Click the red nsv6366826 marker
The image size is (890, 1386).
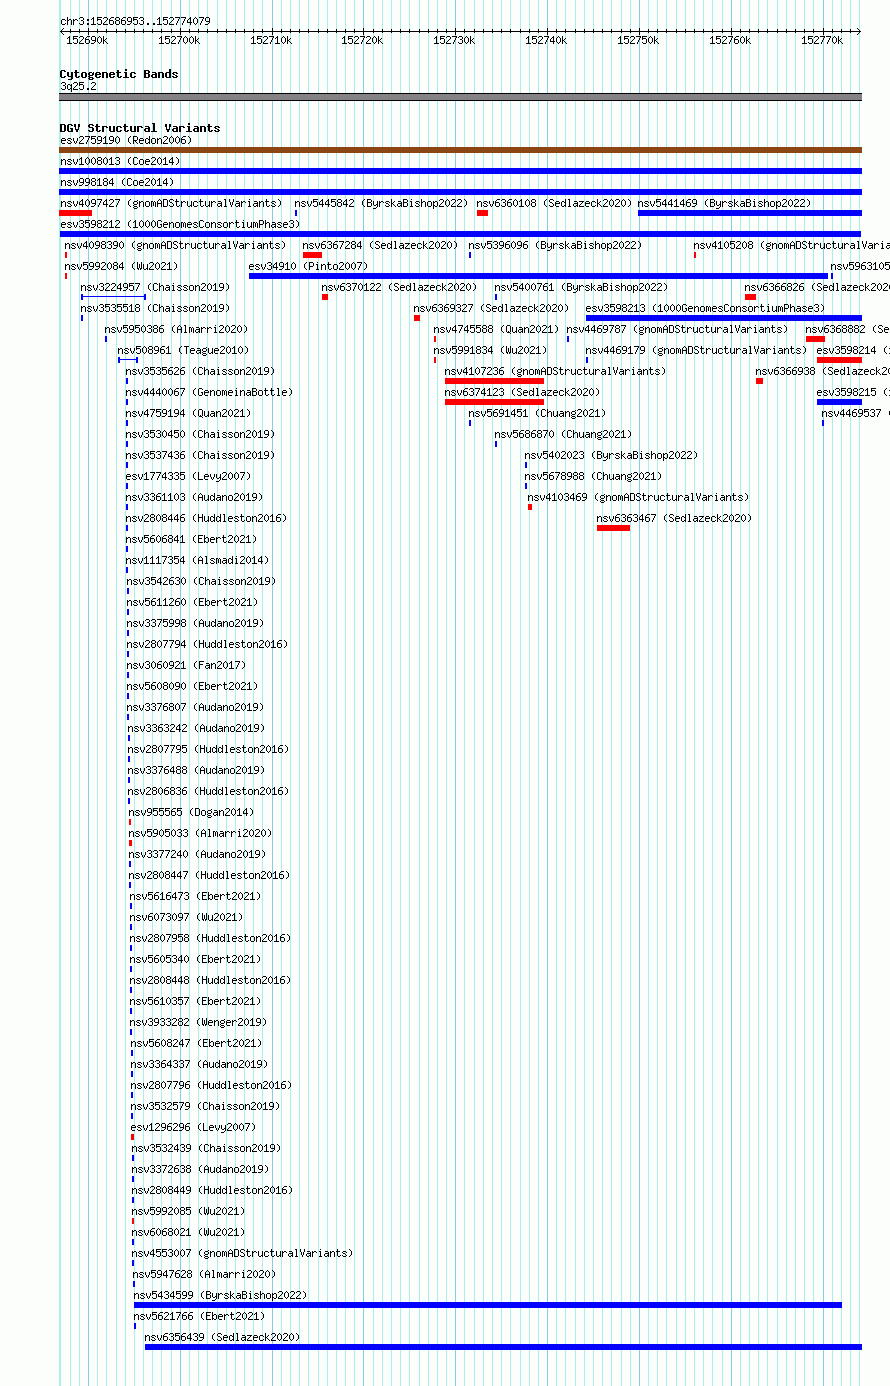point(750,297)
